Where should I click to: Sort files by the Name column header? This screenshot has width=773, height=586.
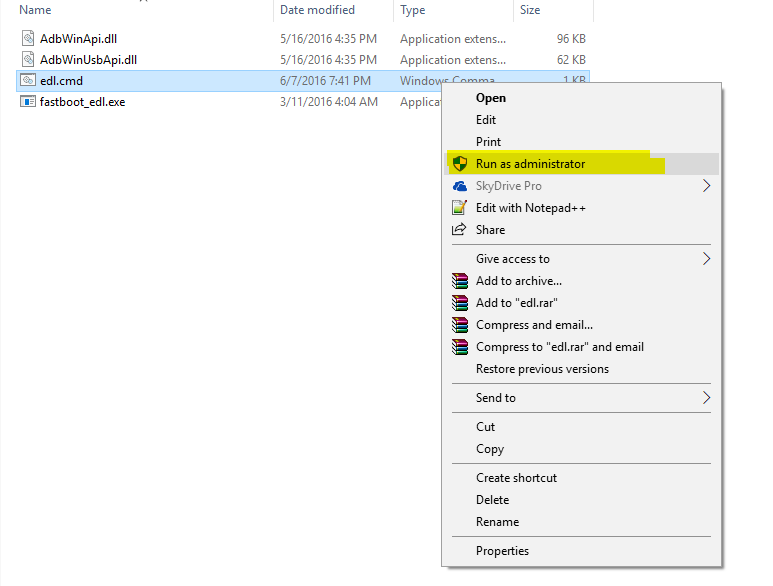(36, 10)
